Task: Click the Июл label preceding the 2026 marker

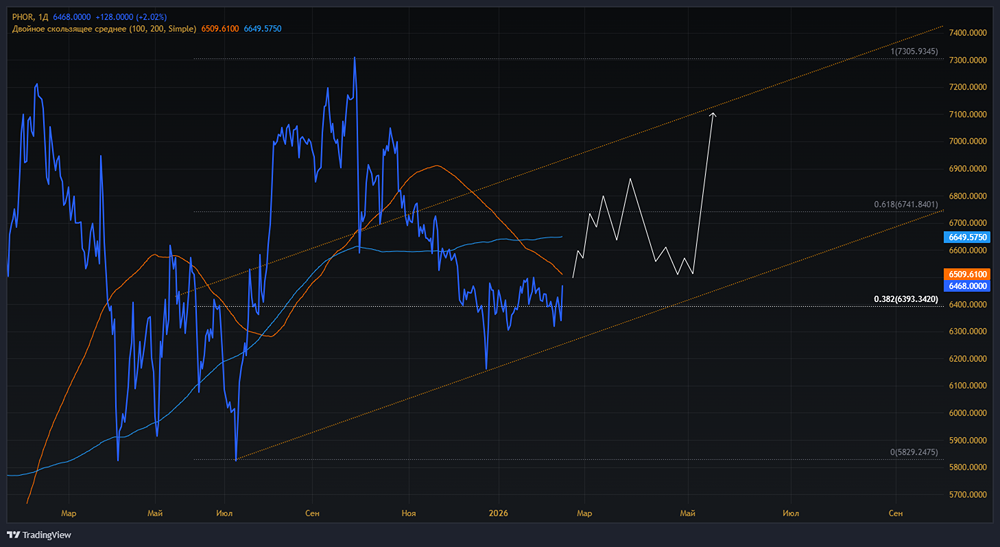Action: coord(224,513)
